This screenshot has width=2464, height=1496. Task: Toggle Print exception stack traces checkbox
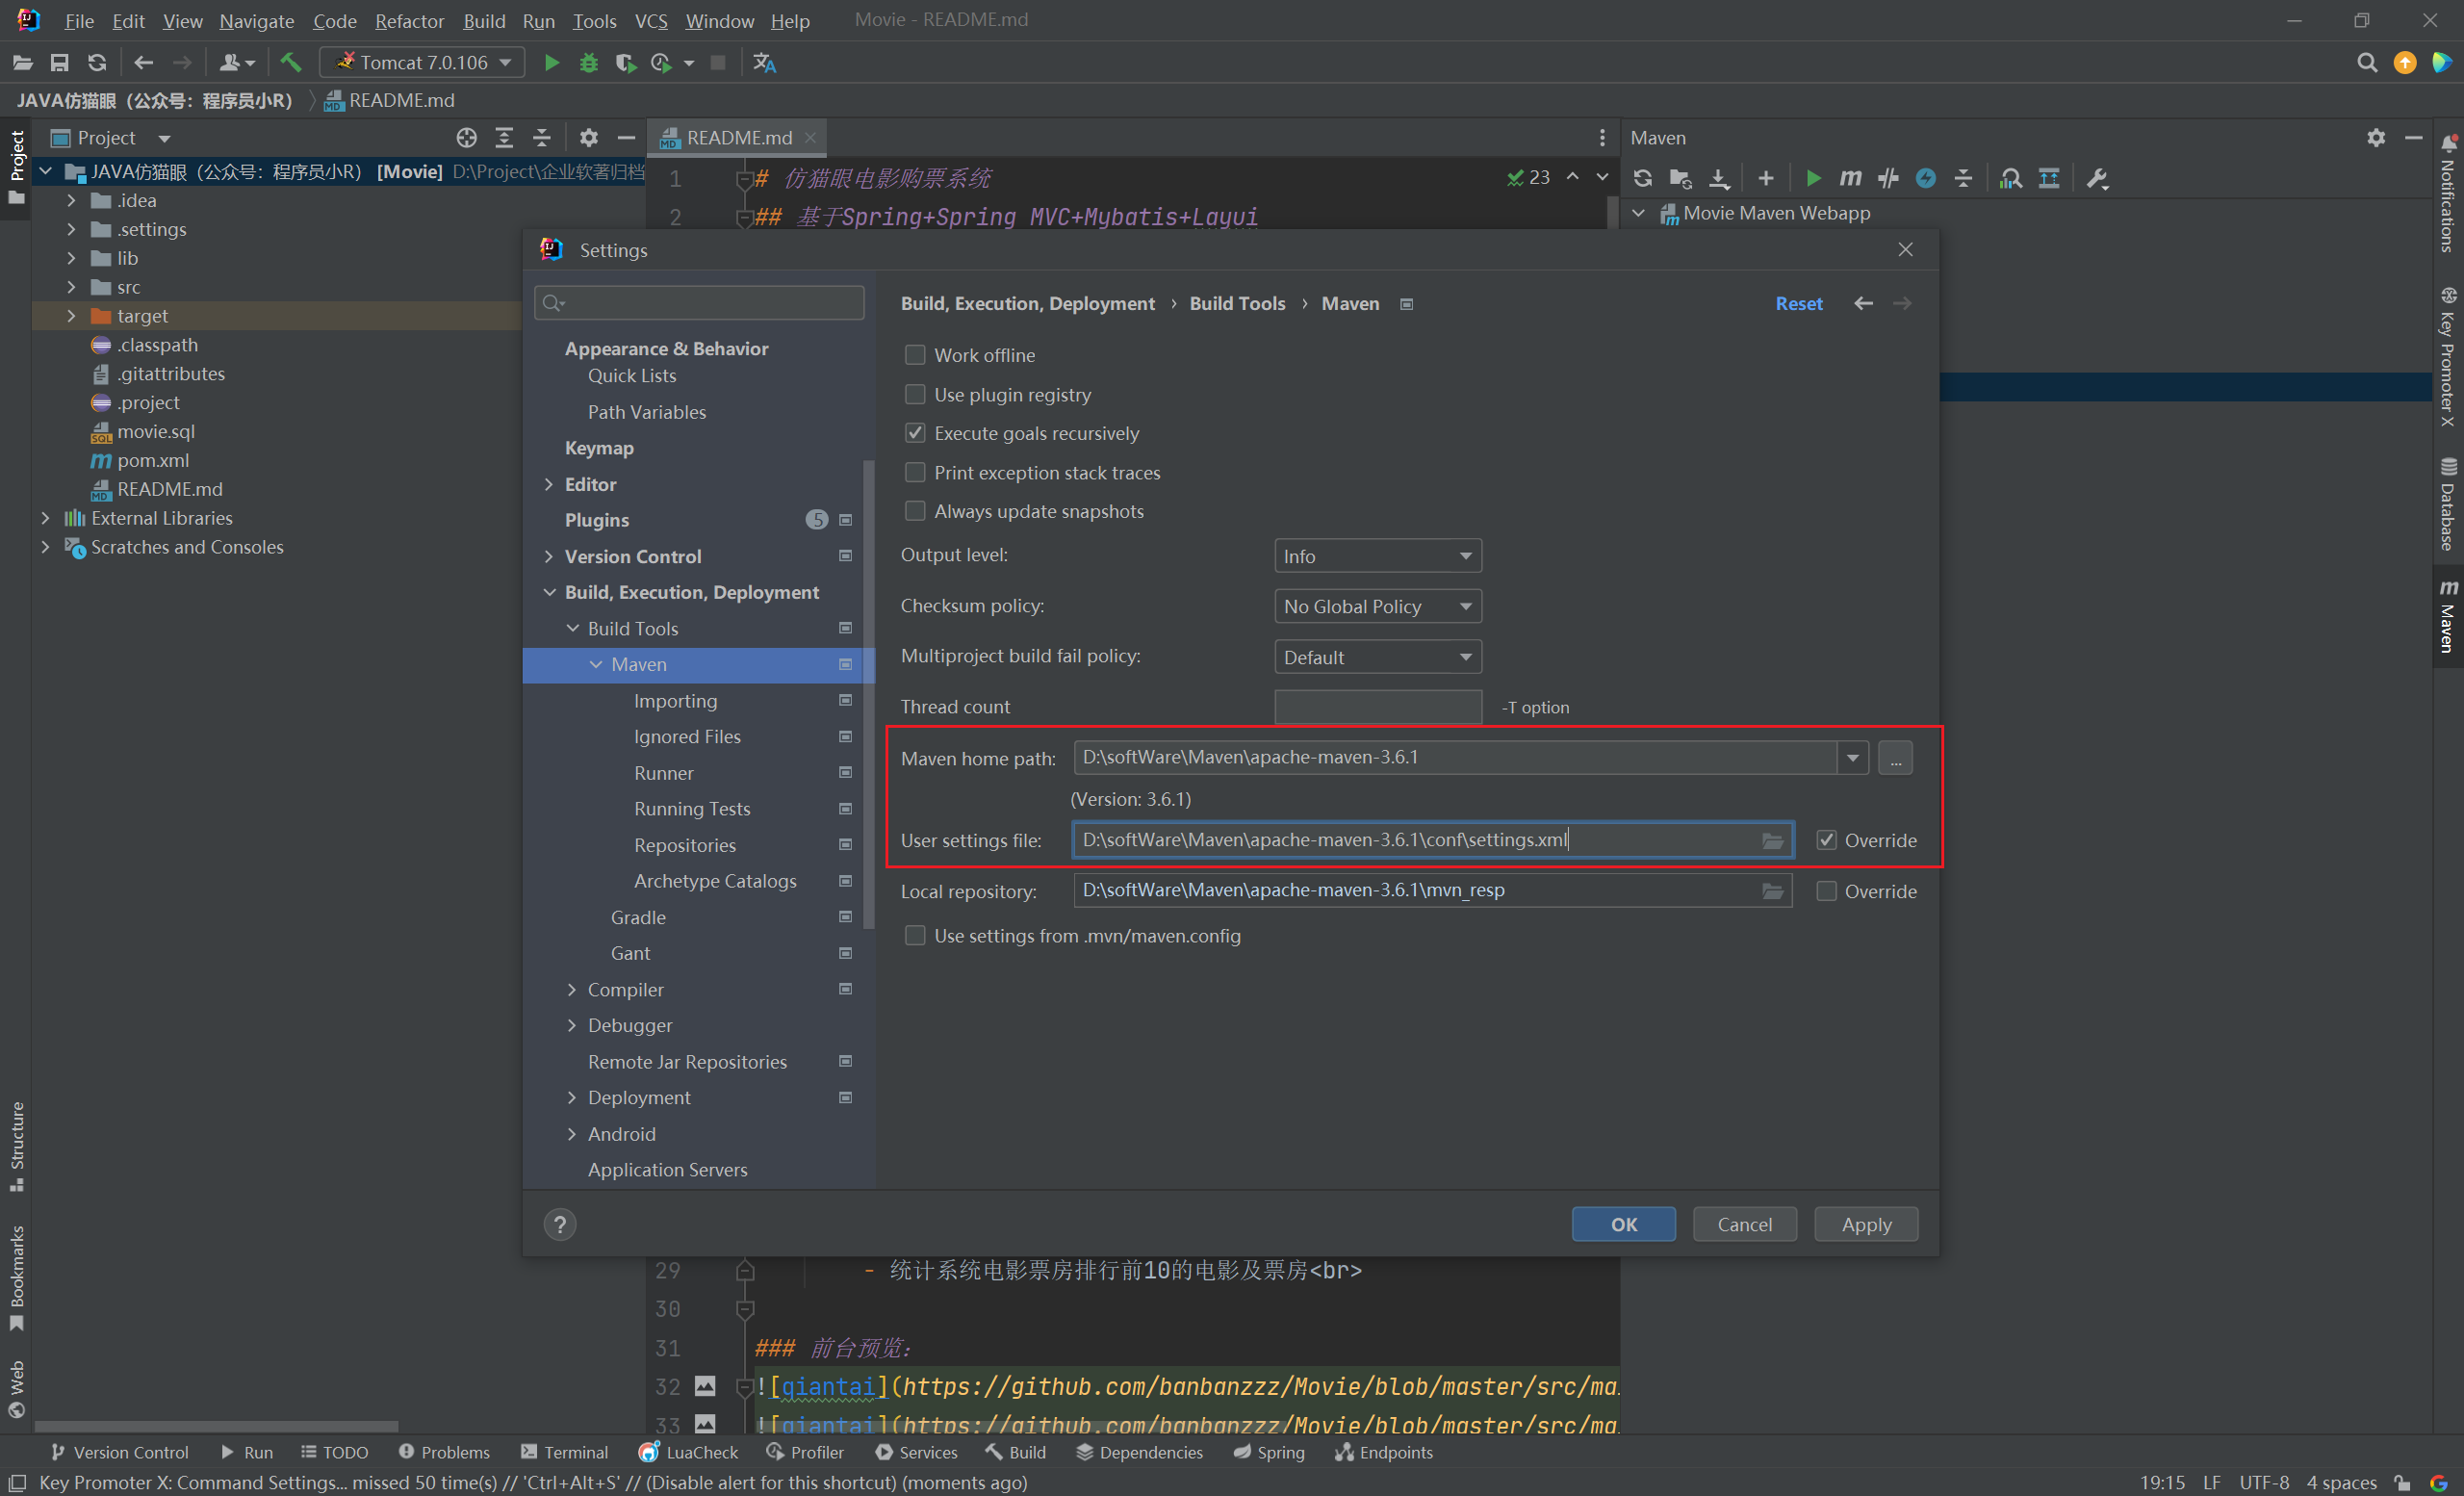click(911, 472)
